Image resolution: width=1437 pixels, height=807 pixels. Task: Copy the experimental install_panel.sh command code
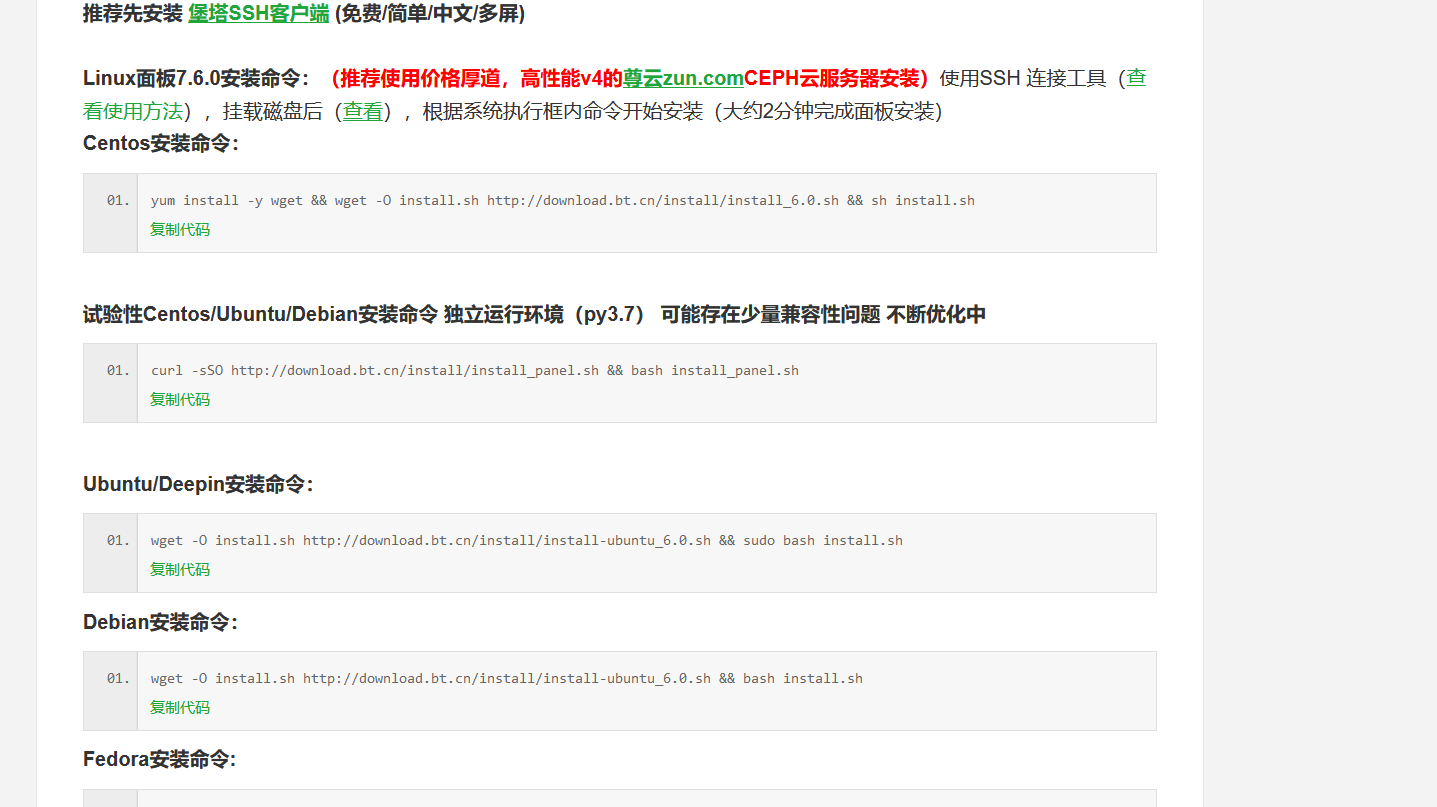pos(179,399)
